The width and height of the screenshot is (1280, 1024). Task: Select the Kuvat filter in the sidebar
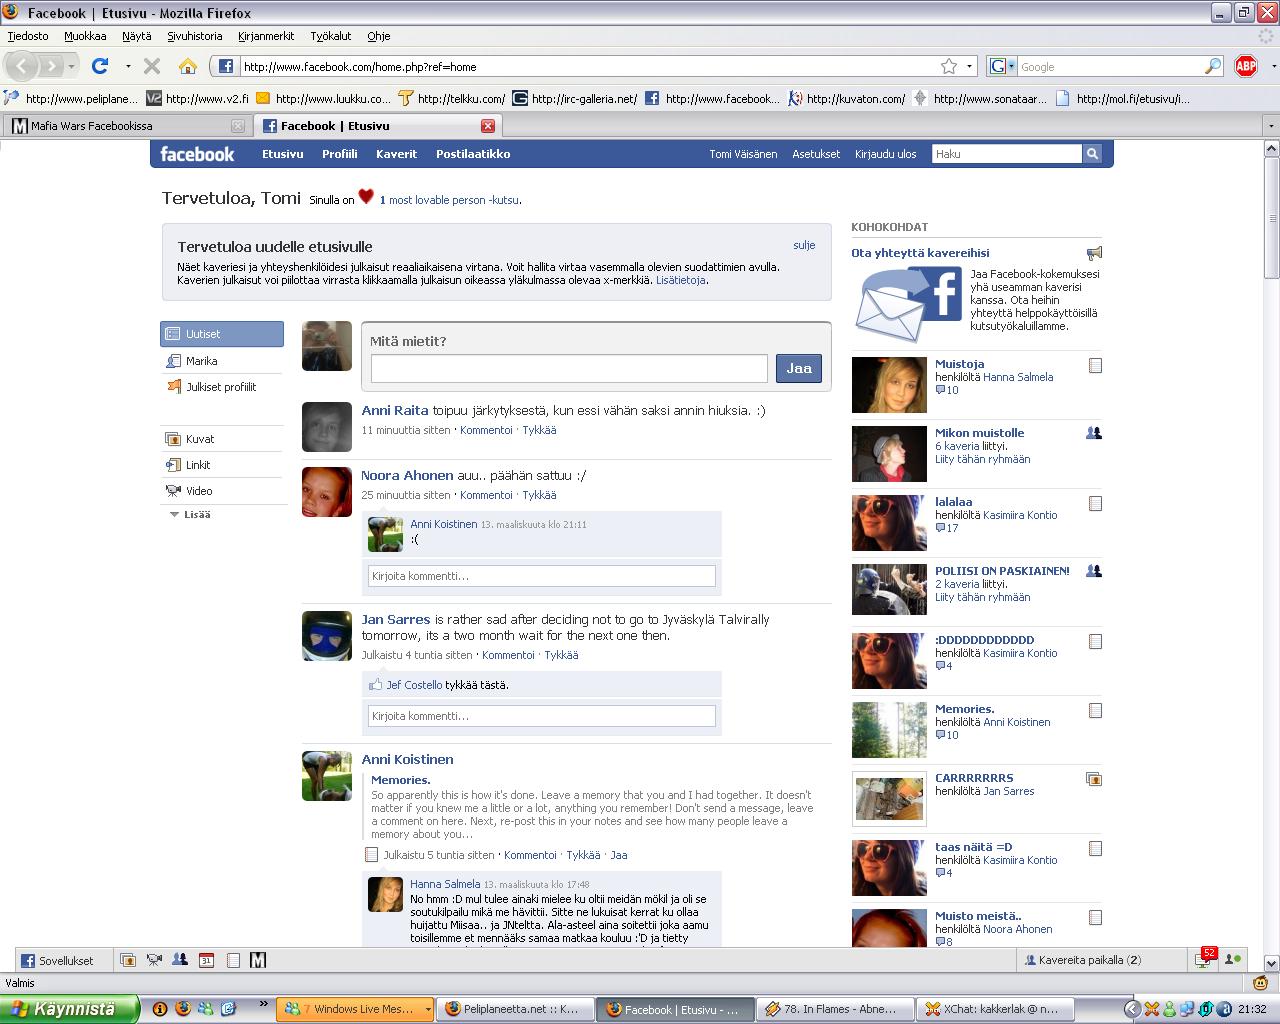tap(200, 439)
